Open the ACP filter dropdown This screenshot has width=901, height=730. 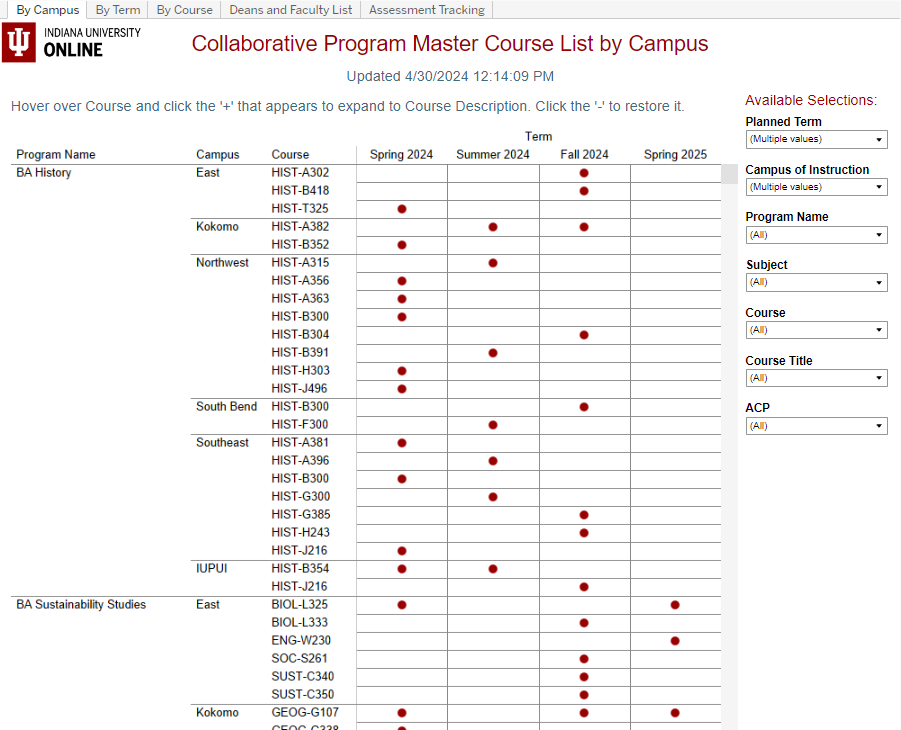816,426
